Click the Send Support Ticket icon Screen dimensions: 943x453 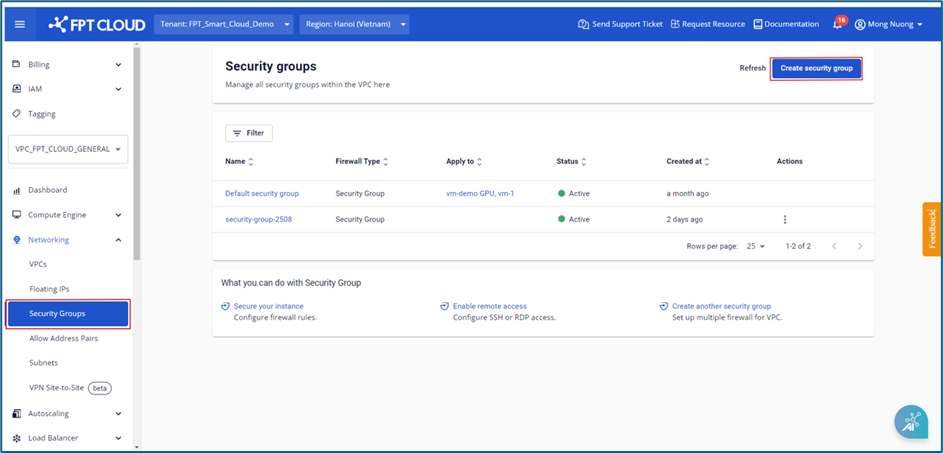[583, 24]
